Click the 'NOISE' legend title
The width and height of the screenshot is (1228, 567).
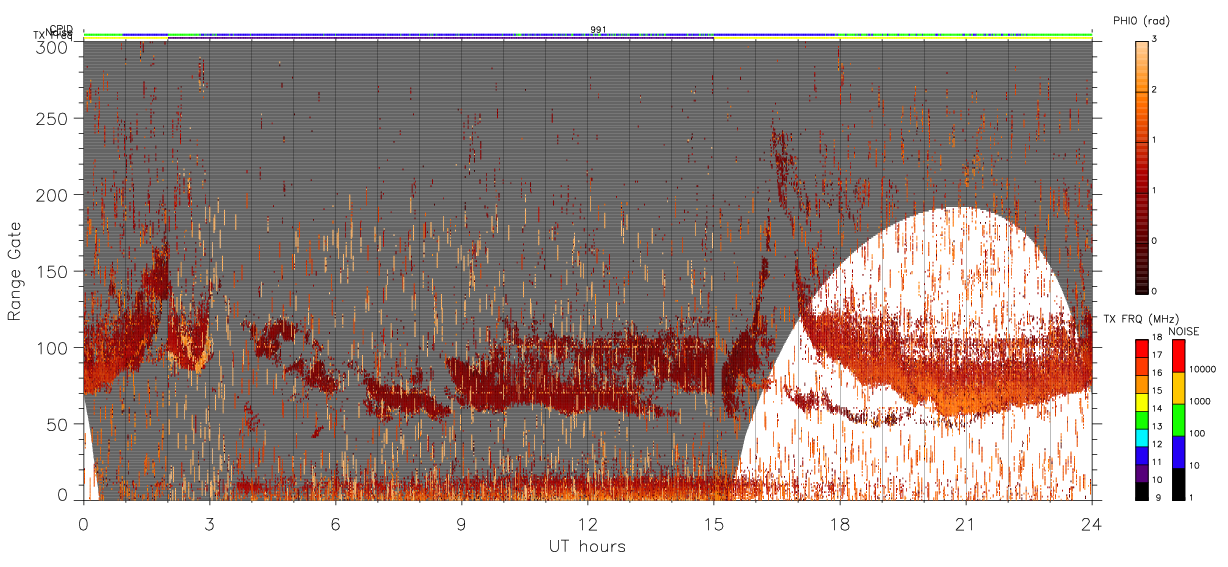[x=1185, y=331]
